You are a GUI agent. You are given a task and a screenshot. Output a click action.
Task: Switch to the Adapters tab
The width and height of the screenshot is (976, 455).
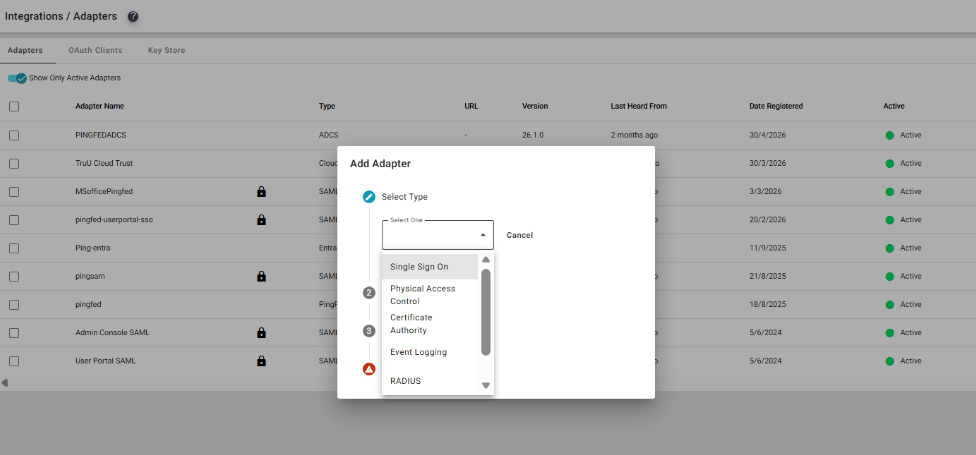coord(26,50)
